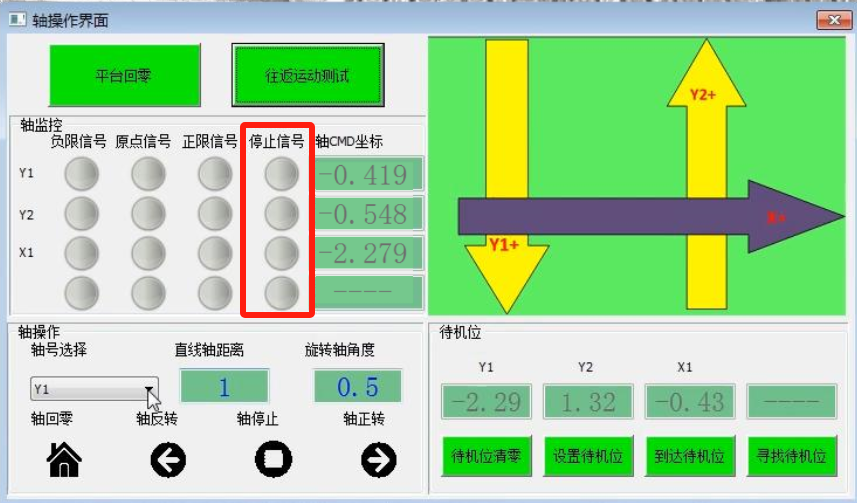Click the window title bar app icon
The image size is (857, 503).
pyautogui.click(x=17, y=19)
